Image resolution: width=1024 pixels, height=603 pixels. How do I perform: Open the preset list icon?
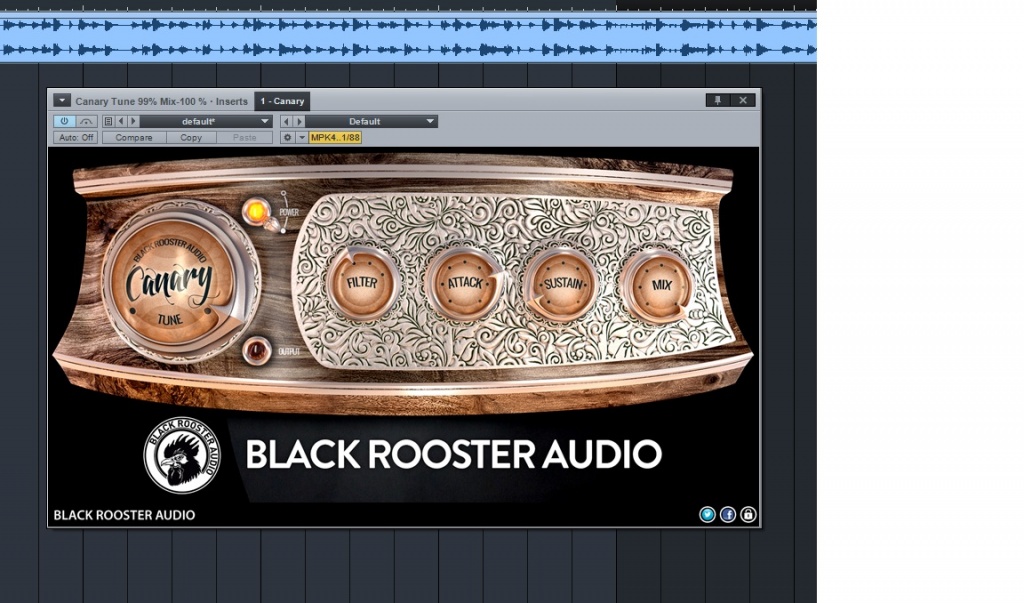pyautogui.click(x=108, y=122)
